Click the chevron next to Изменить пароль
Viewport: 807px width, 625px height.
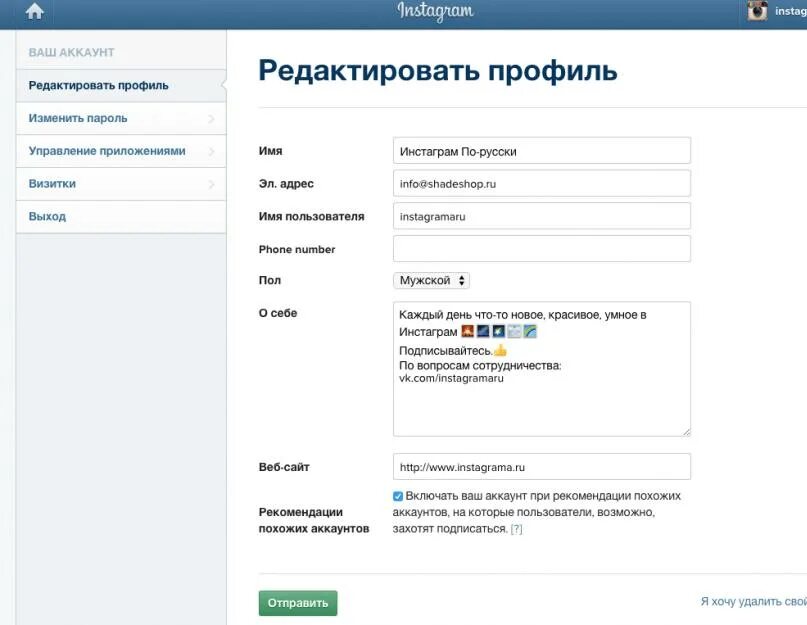pos(211,119)
